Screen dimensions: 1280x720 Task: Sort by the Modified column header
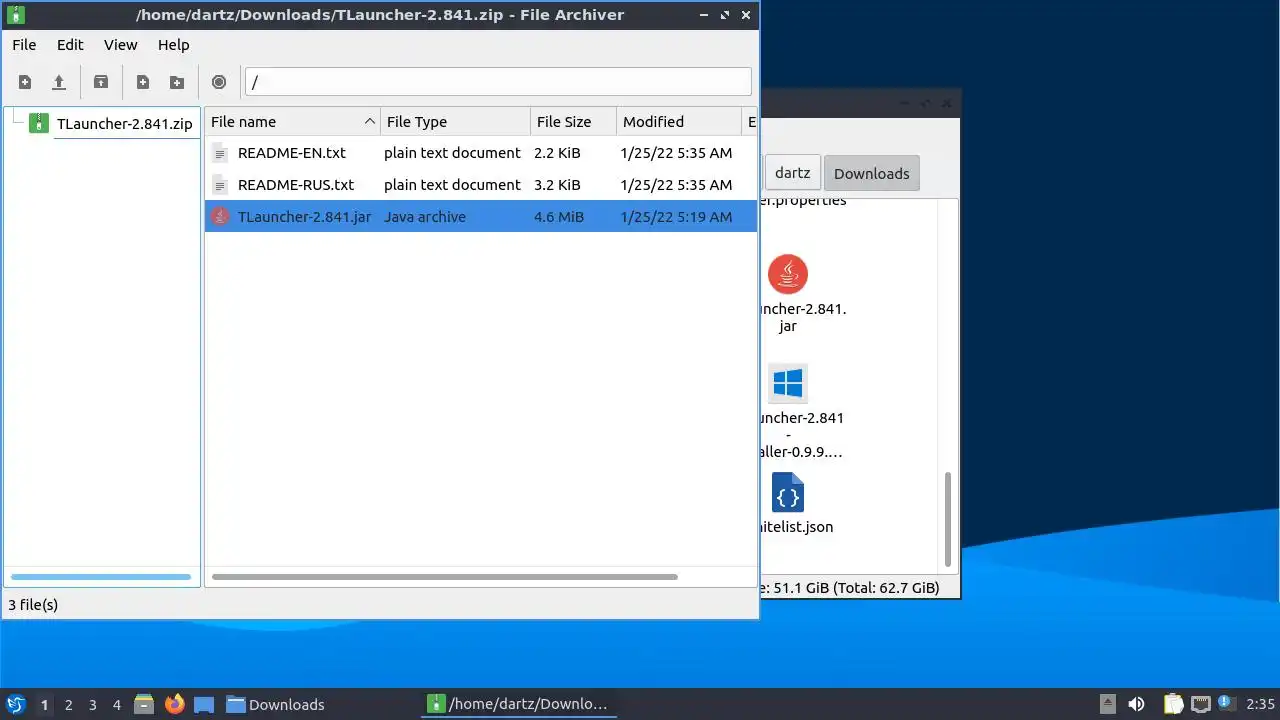point(679,122)
